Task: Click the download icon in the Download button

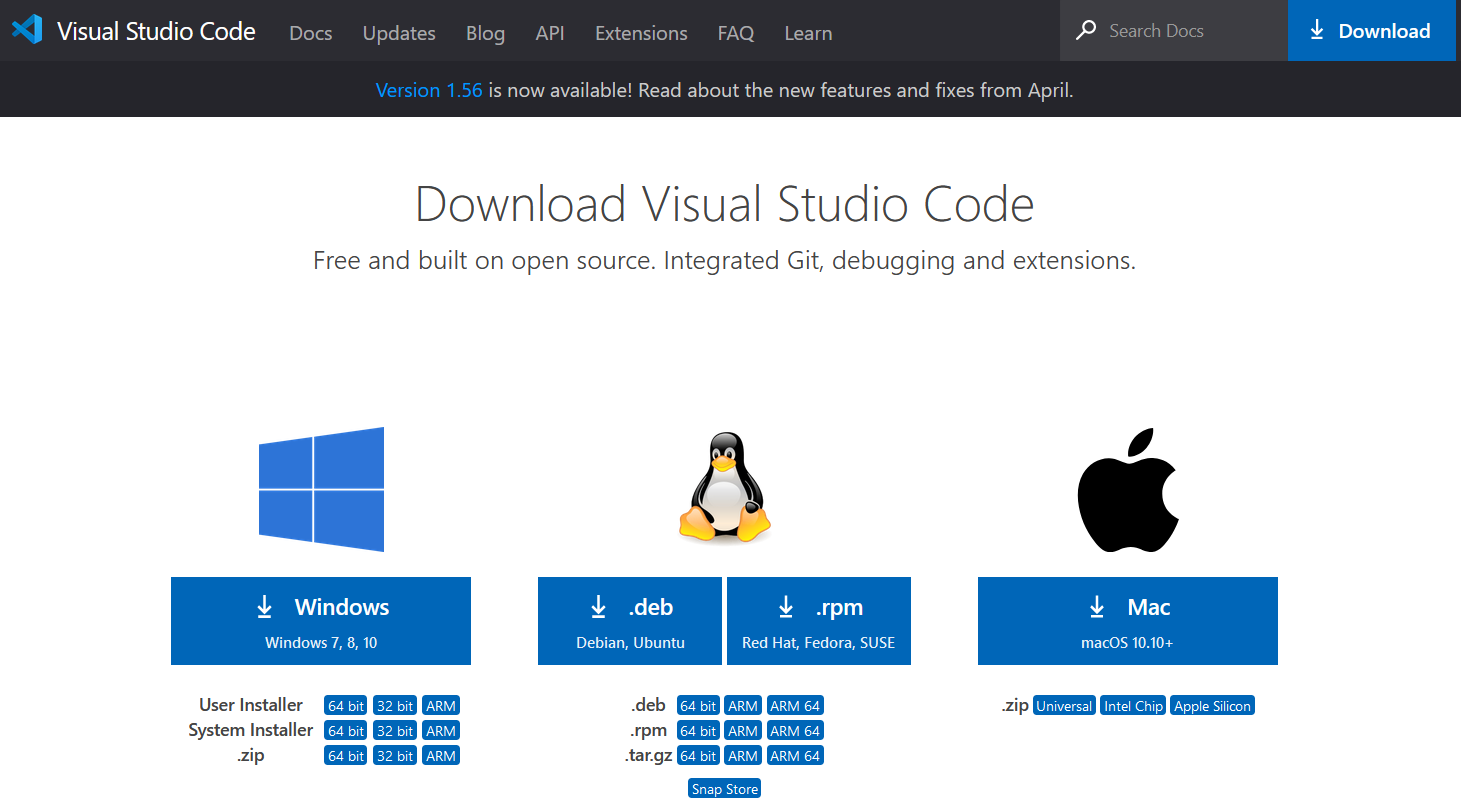Action: click(1318, 30)
